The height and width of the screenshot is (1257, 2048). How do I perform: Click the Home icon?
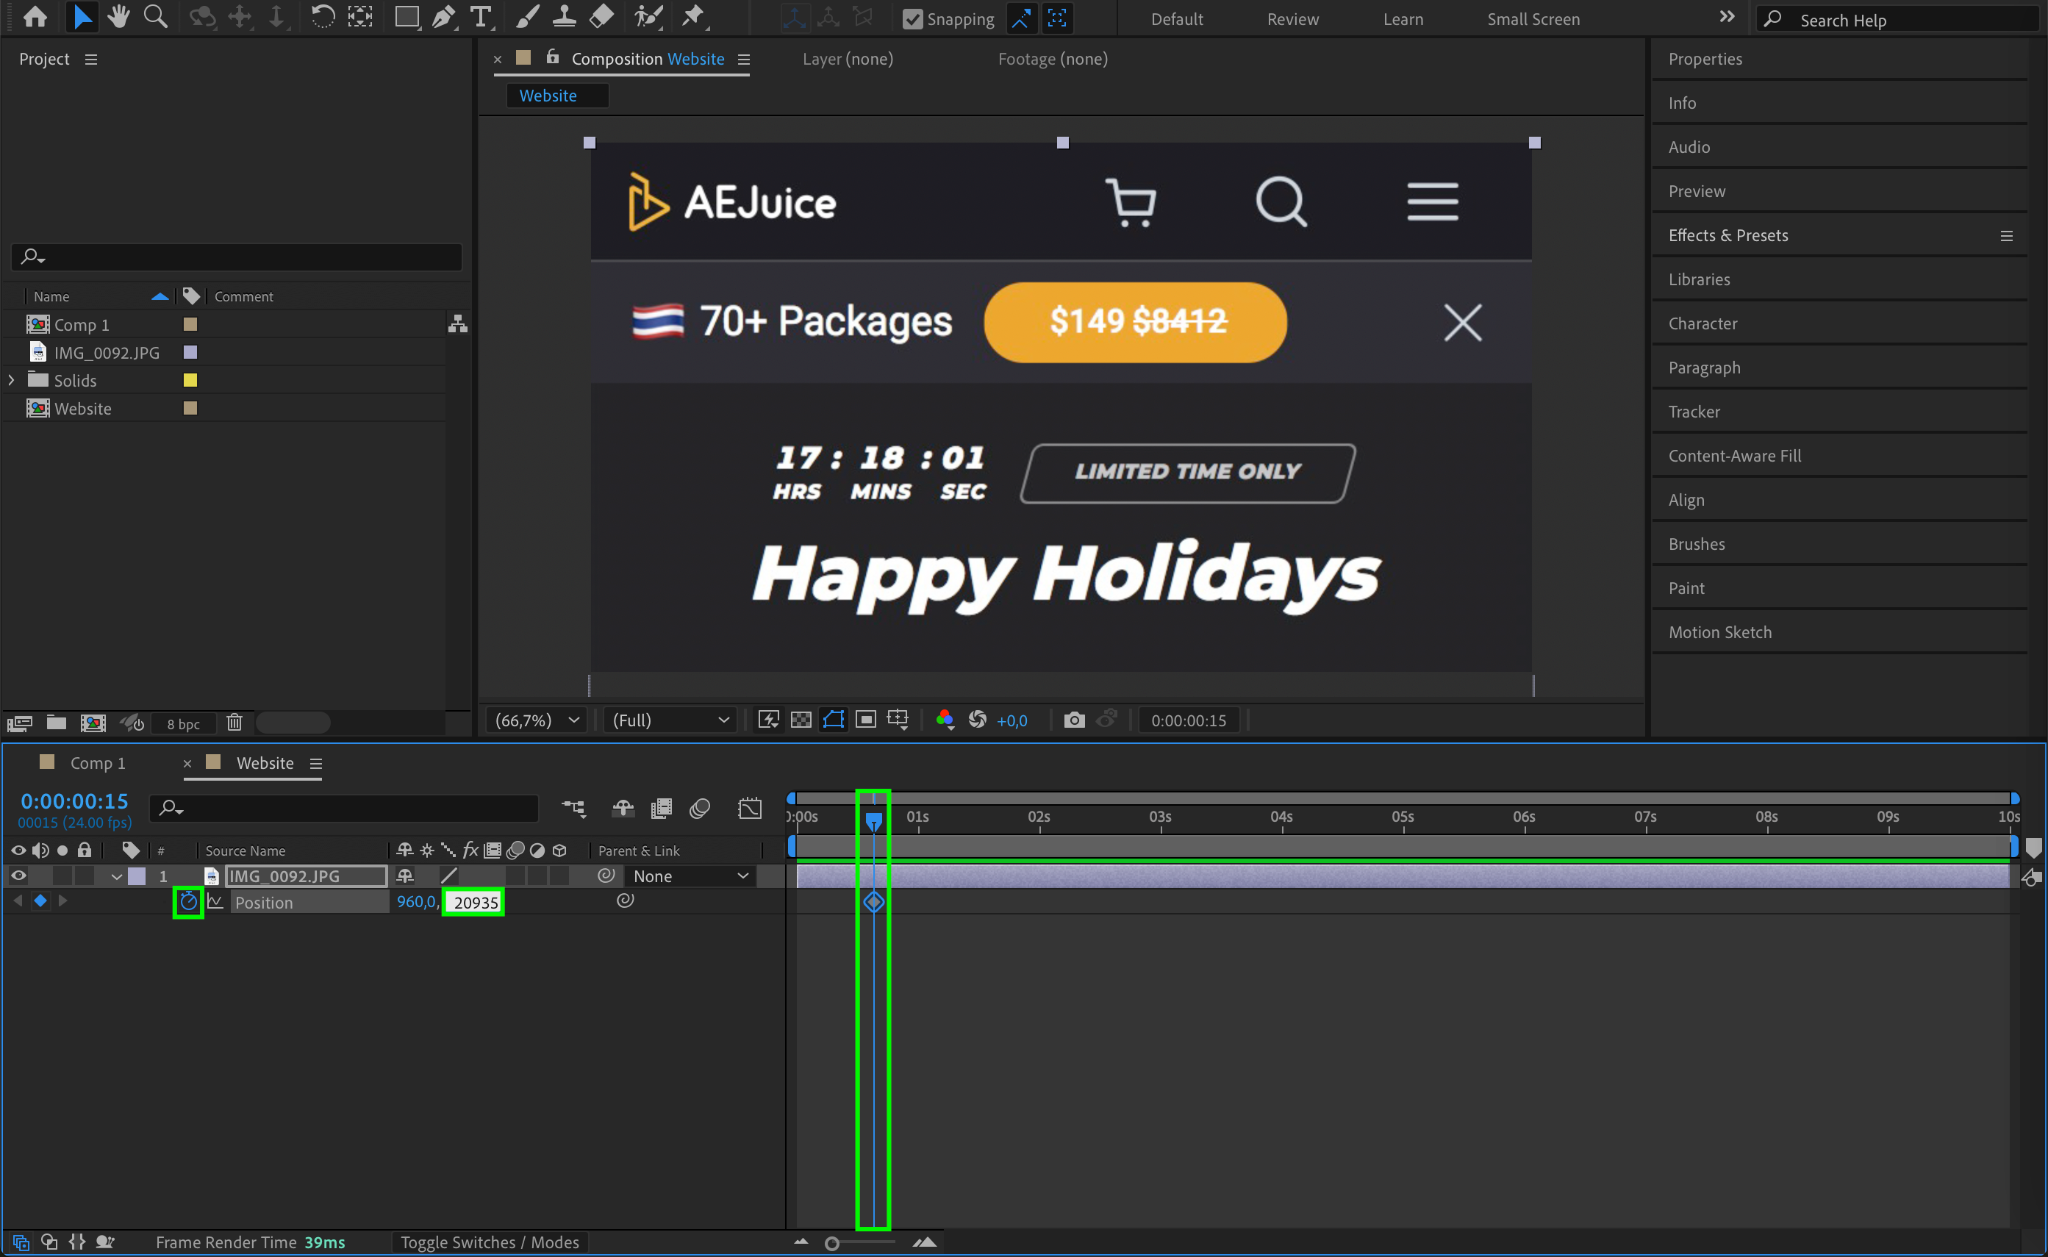35,17
